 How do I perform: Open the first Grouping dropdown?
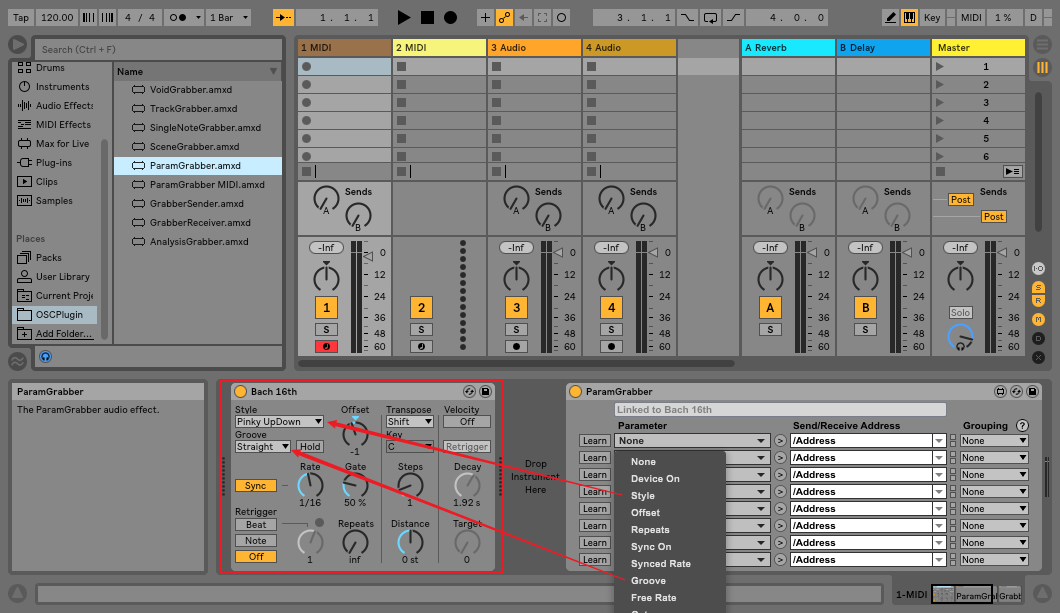pyautogui.click(x=994, y=441)
